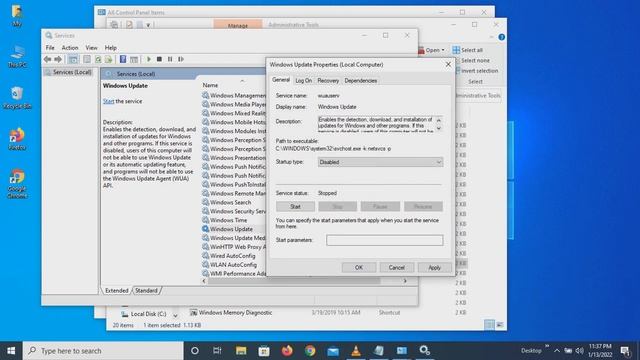
Task: Open the Properties toolbar icon in Services
Action: click(x=87, y=59)
